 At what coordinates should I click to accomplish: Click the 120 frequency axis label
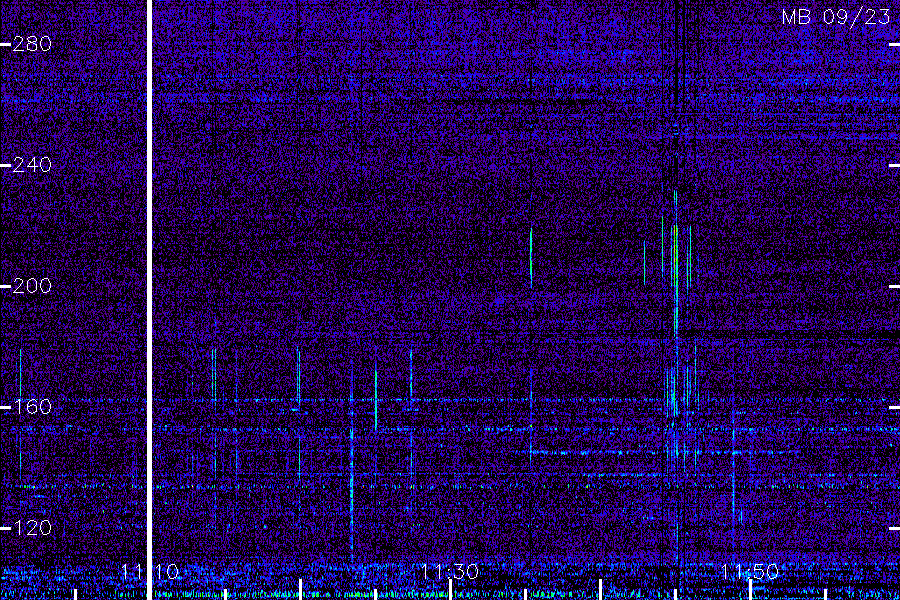click(32, 528)
